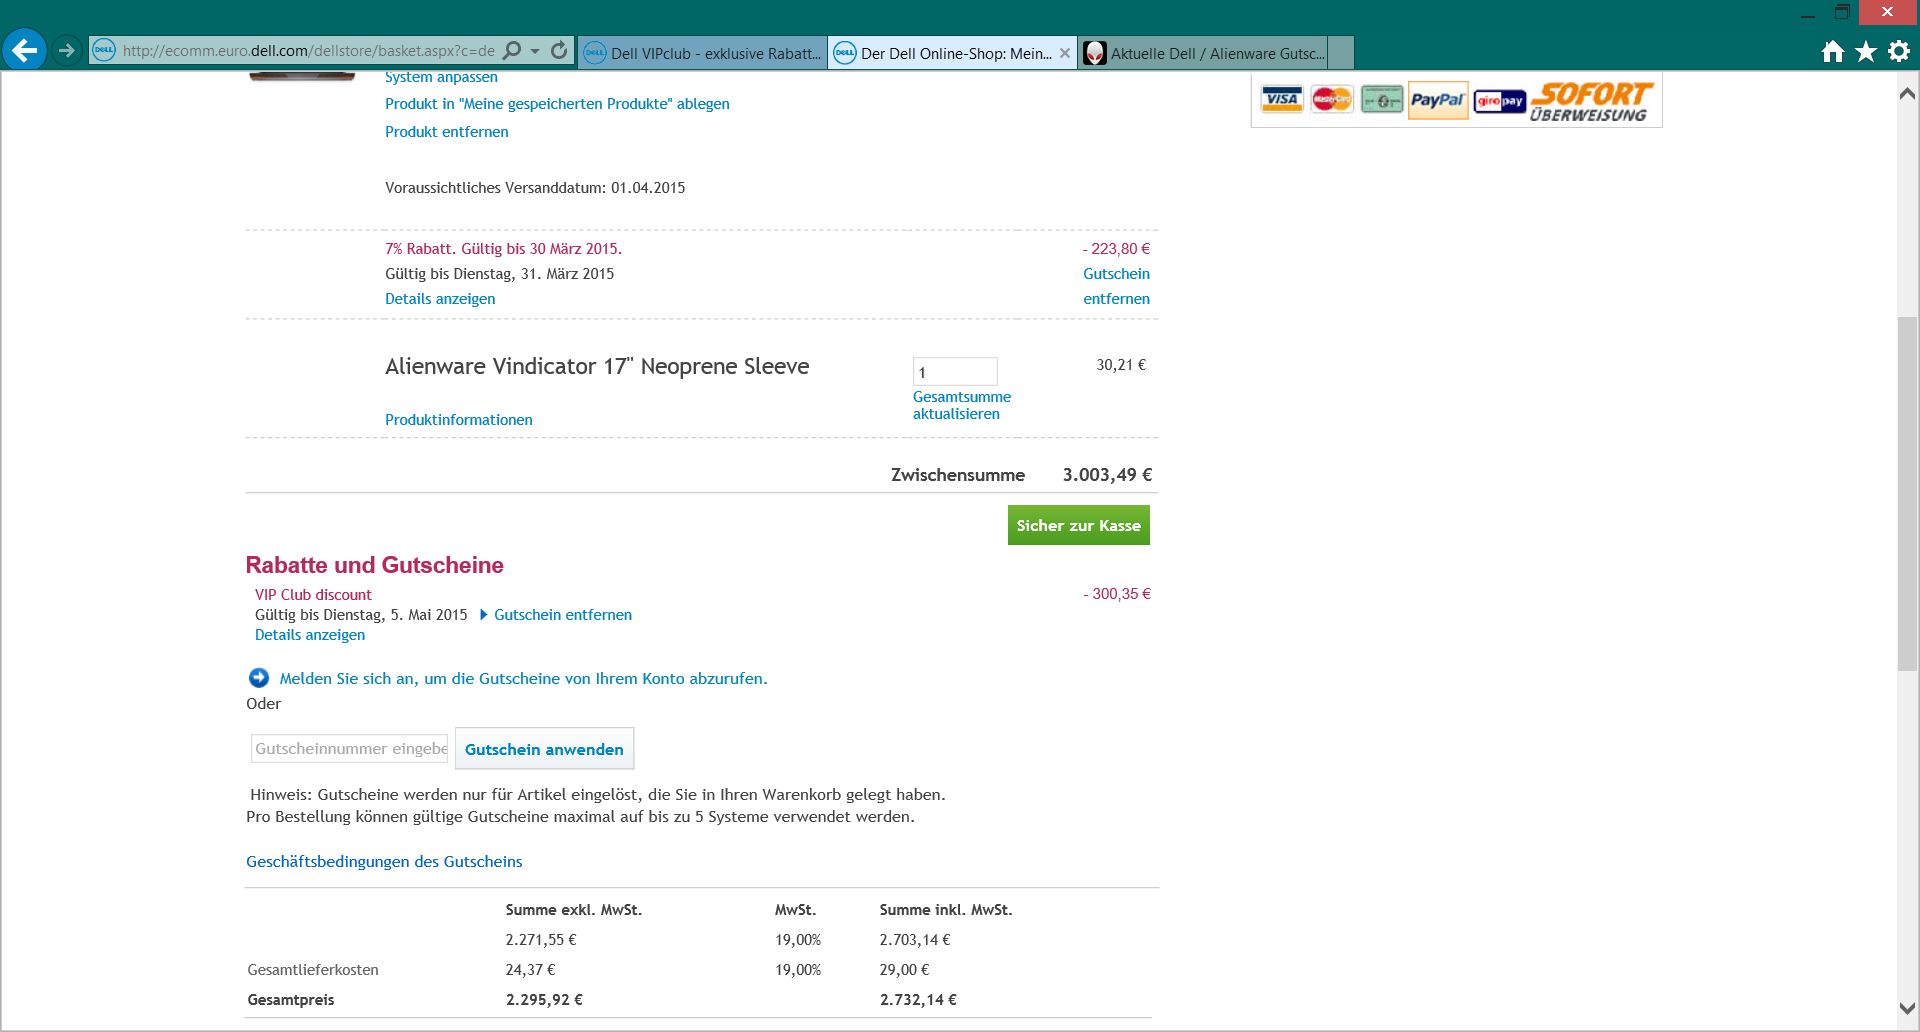Click the - 300,35 € discount amount

tap(1117, 594)
